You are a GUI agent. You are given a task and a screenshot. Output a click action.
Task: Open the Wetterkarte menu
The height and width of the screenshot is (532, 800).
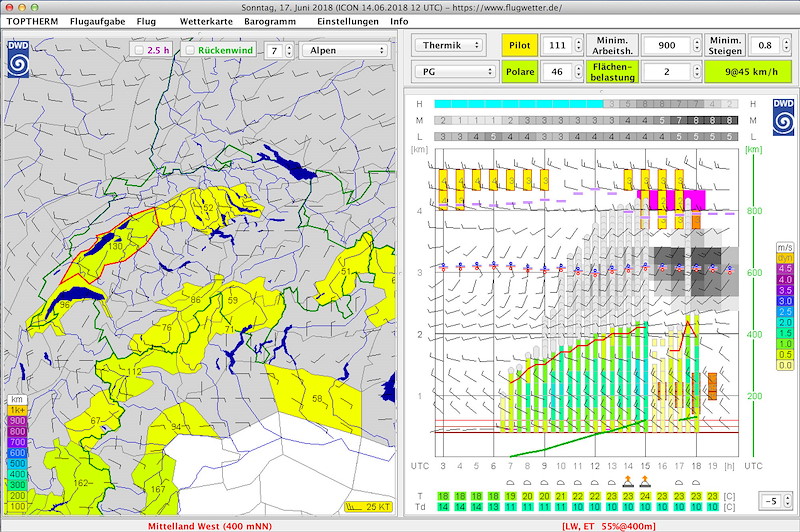click(206, 21)
